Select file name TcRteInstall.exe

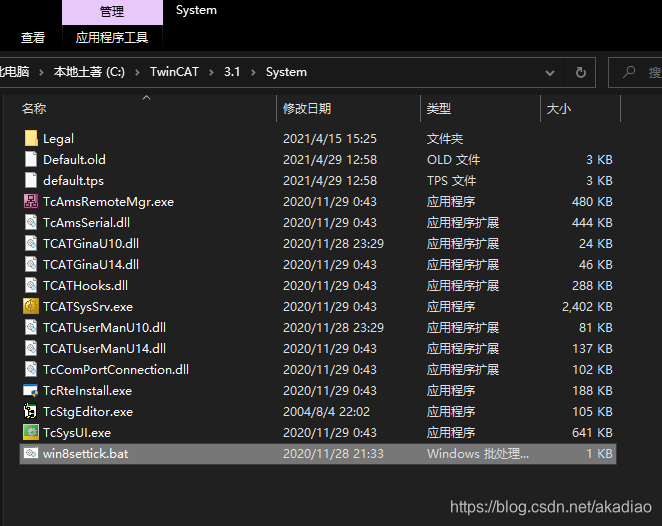87,391
